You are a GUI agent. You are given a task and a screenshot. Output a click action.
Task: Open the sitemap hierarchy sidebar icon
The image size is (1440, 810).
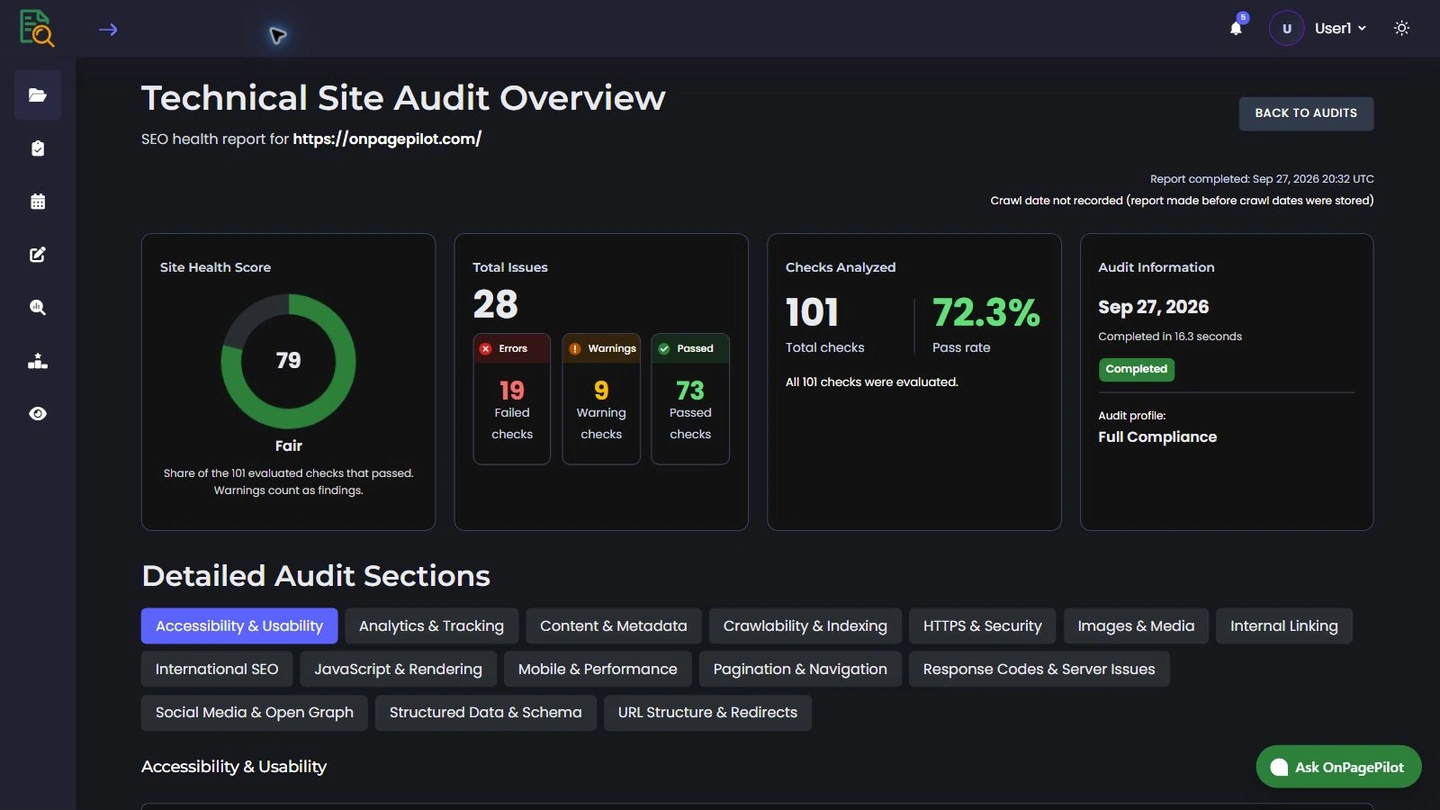point(38,361)
